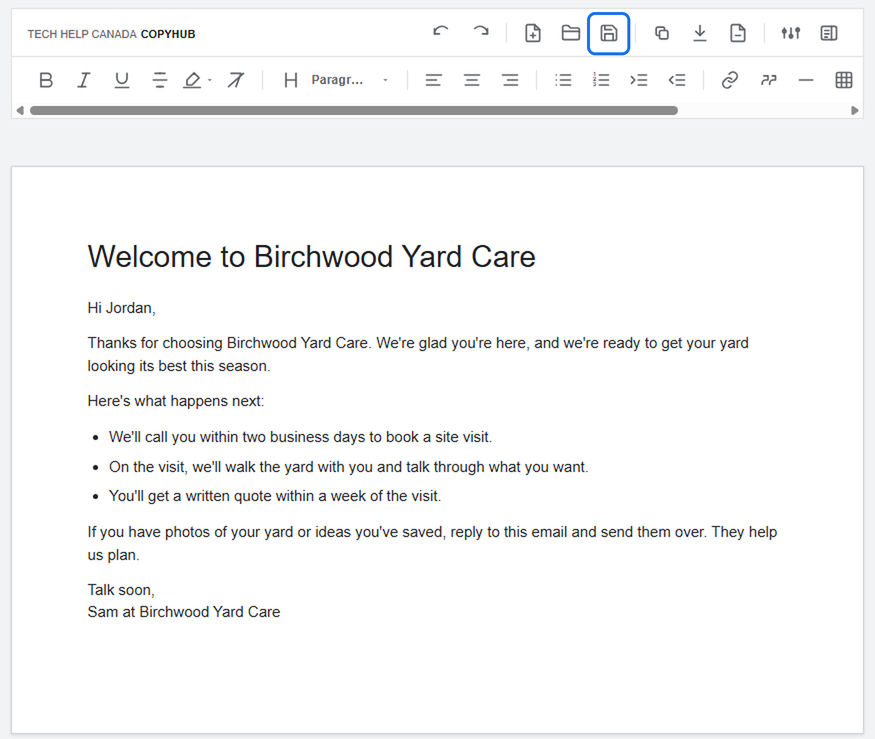Image resolution: width=875 pixels, height=739 pixels.
Task: Click the signature 'Sam at Birchwood Yard Care'
Action: pyautogui.click(x=184, y=612)
